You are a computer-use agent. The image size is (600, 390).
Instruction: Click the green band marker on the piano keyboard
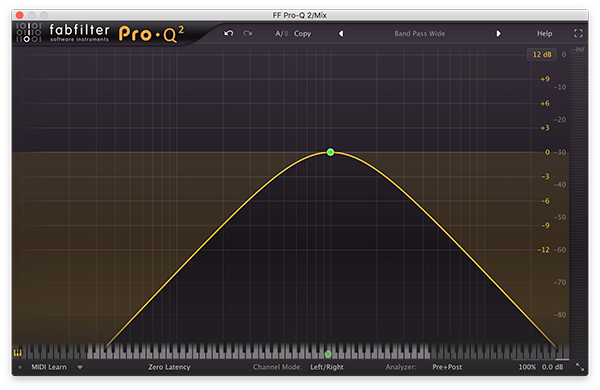click(x=328, y=354)
